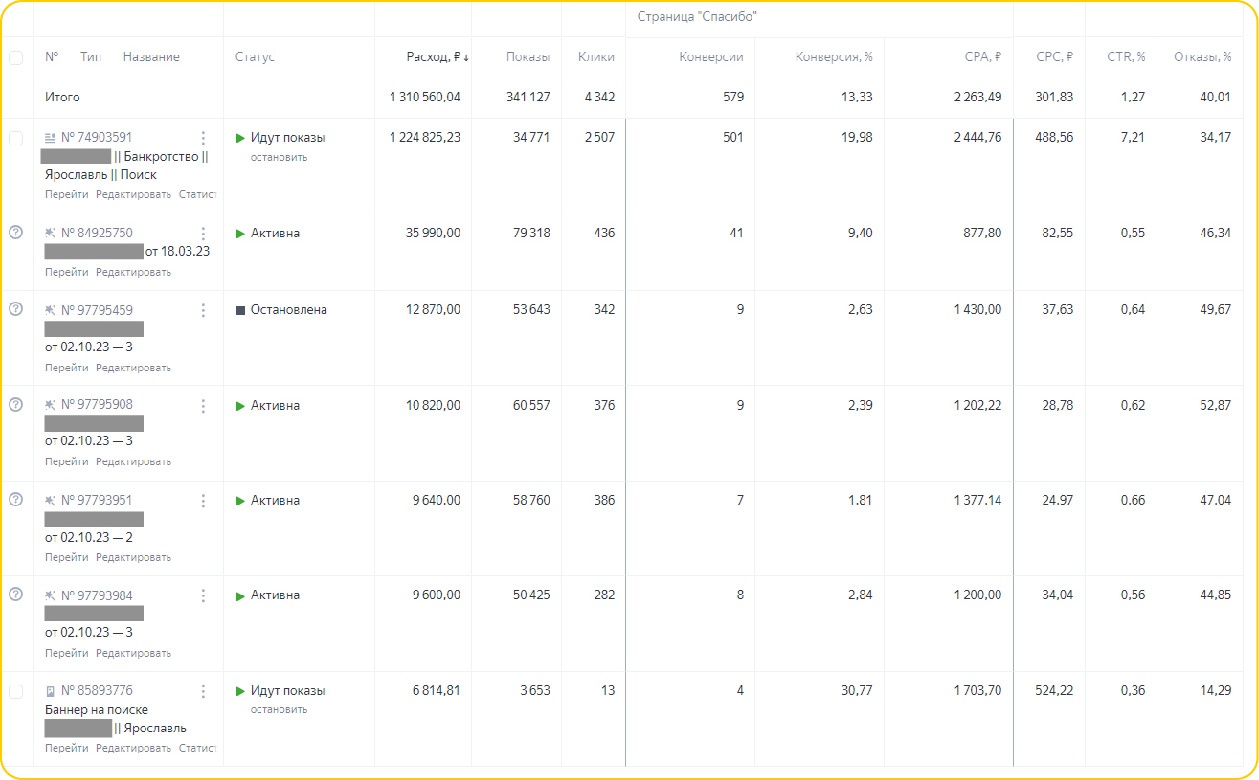Click the Остановлена status text

click(289, 310)
